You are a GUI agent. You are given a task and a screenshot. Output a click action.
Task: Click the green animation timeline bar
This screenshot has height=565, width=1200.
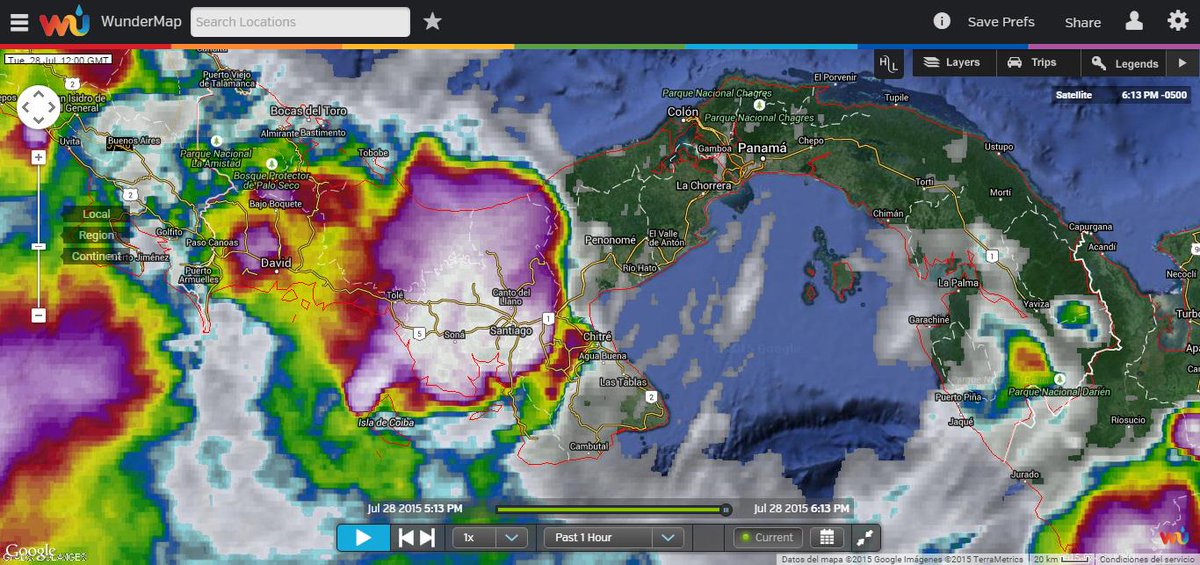[610, 509]
